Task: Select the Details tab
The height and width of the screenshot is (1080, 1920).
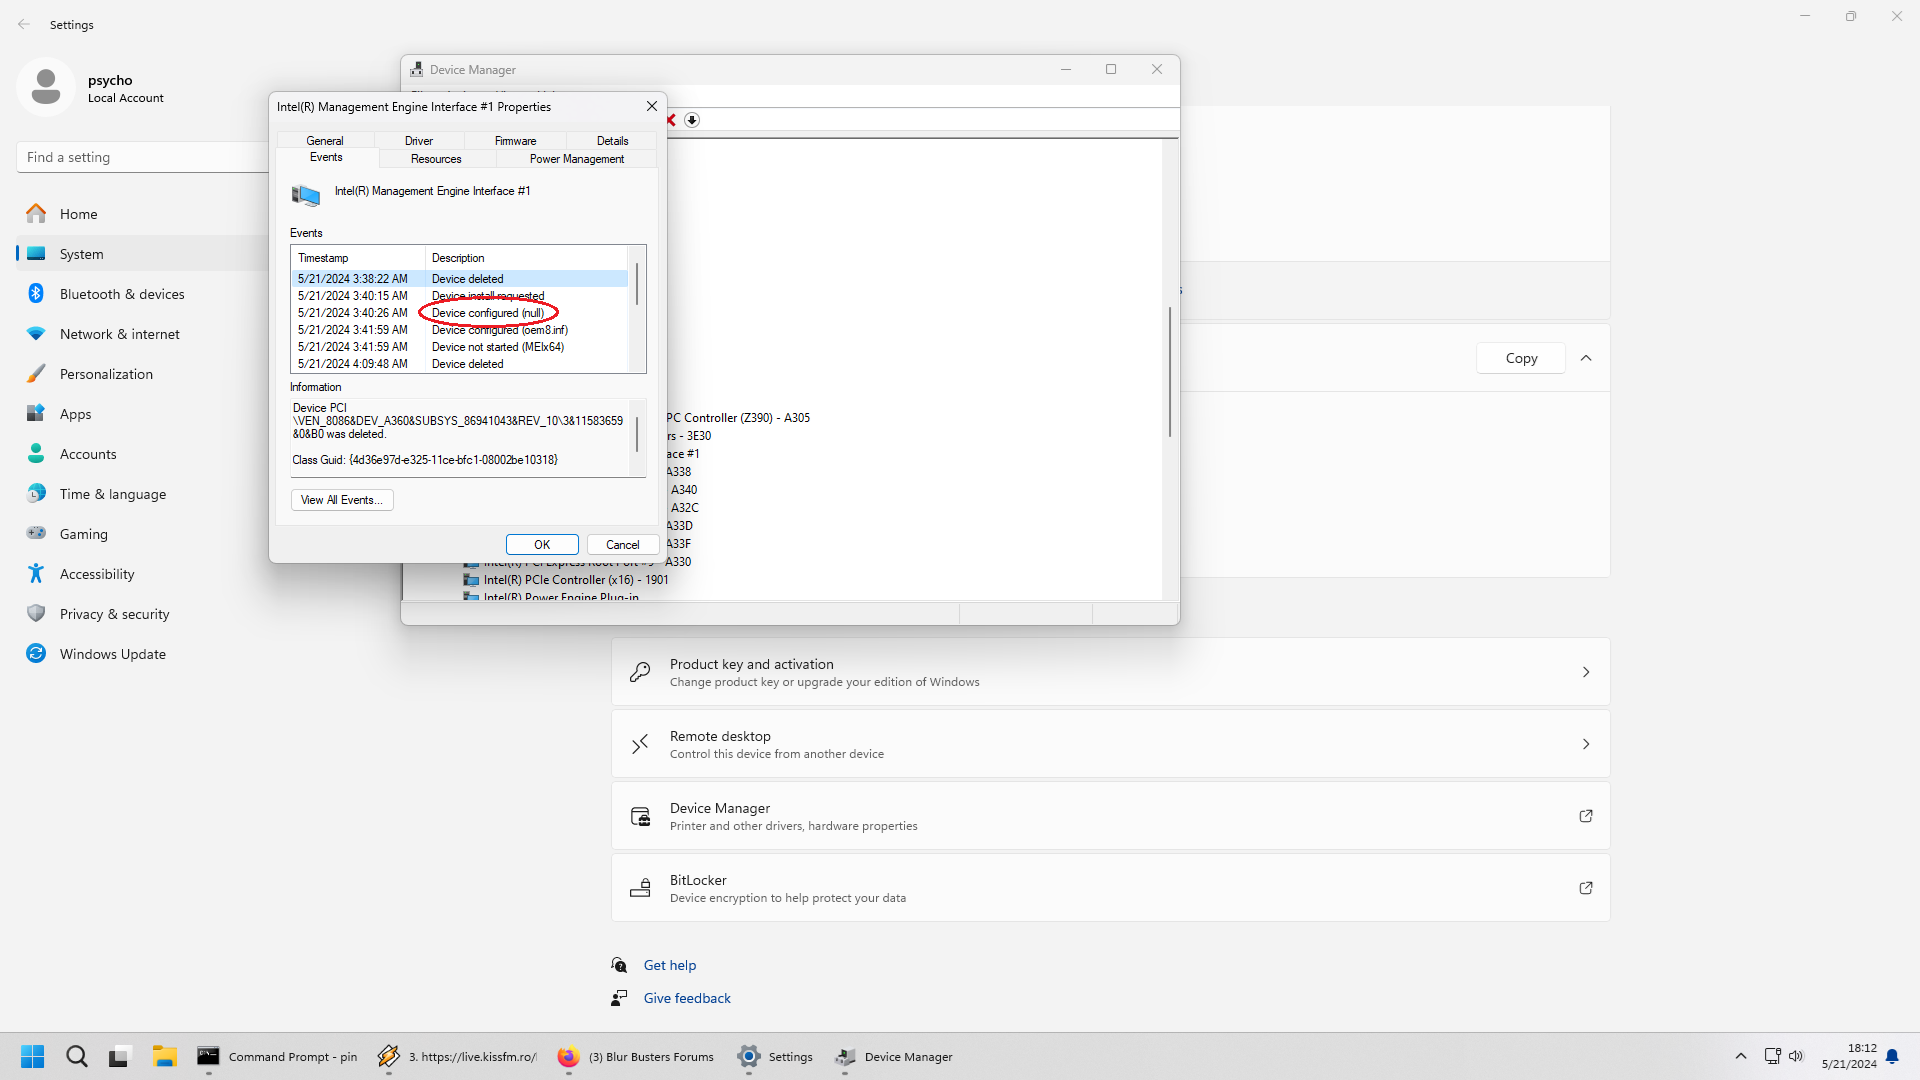Action: click(612, 141)
